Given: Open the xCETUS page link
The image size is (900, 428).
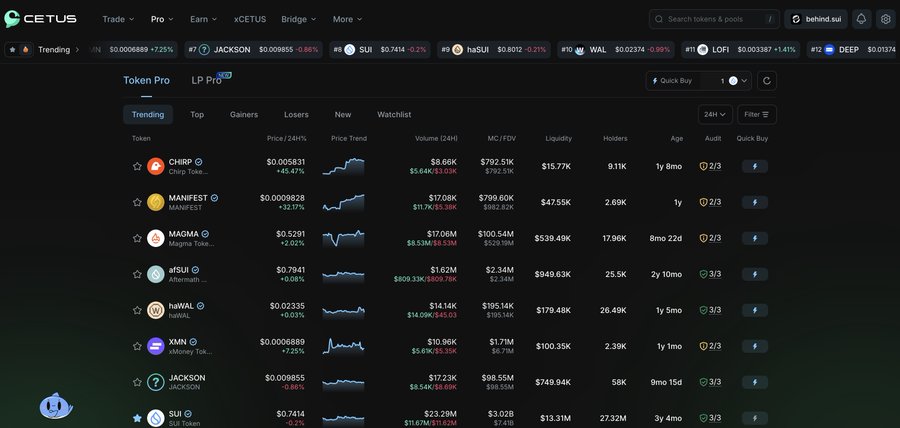Looking at the screenshot, I should [x=250, y=19].
